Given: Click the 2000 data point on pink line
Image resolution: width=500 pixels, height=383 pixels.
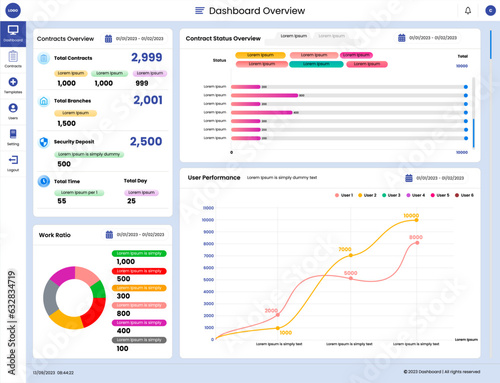Looking at the screenshot, I should 278,315.
